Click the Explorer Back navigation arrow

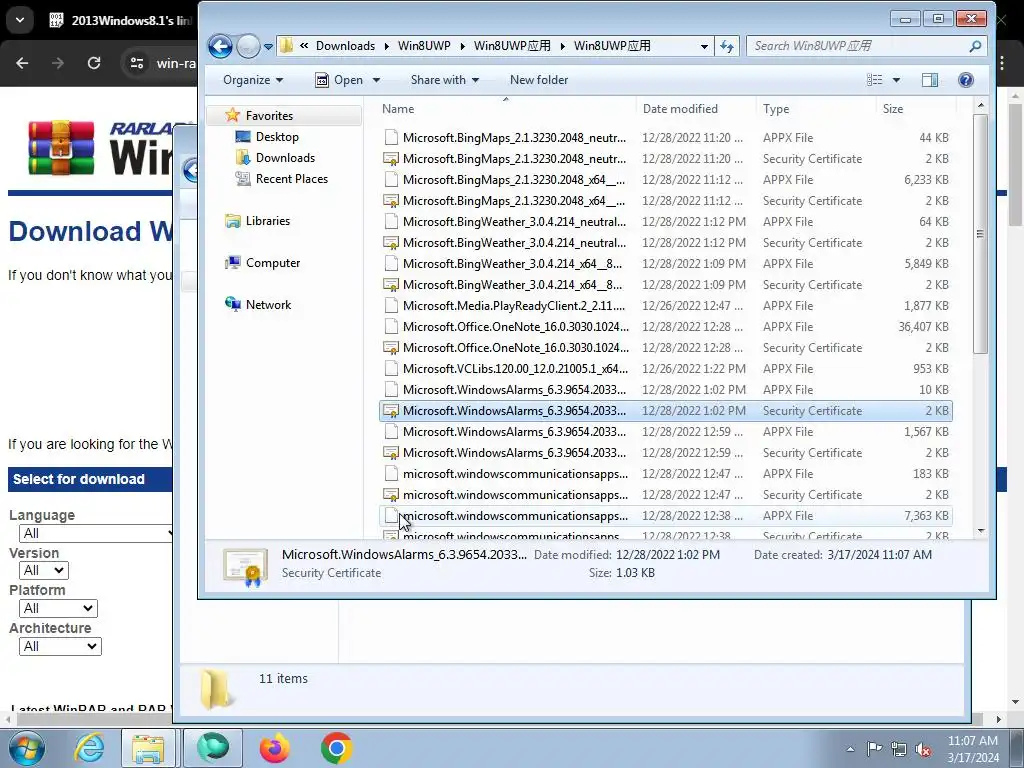220,46
